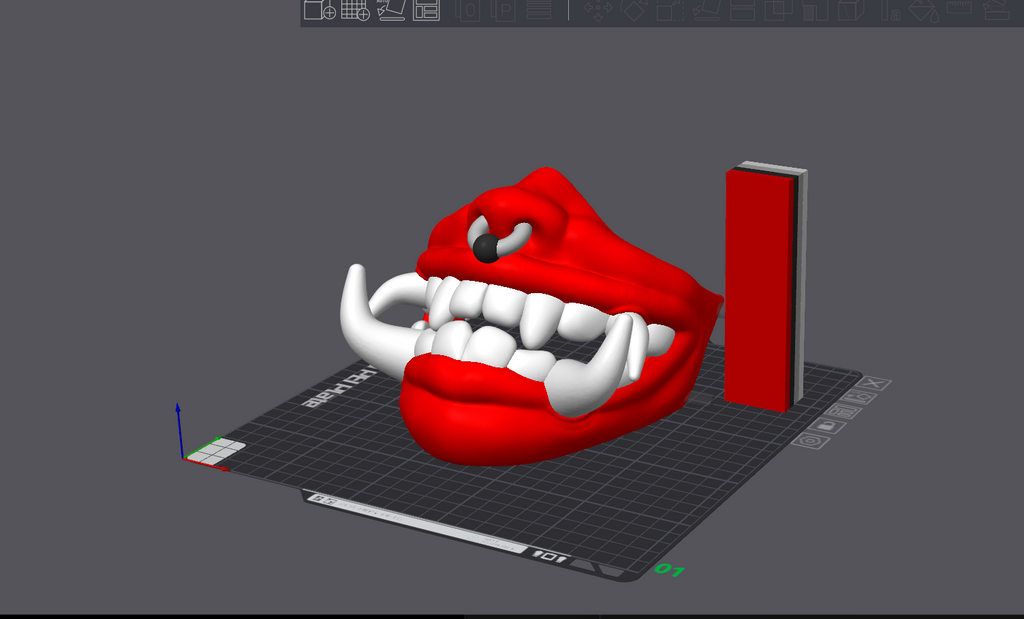The height and width of the screenshot is (619, 1024).
Task: Click the Split to objects icon
Action: pos(468,10)
